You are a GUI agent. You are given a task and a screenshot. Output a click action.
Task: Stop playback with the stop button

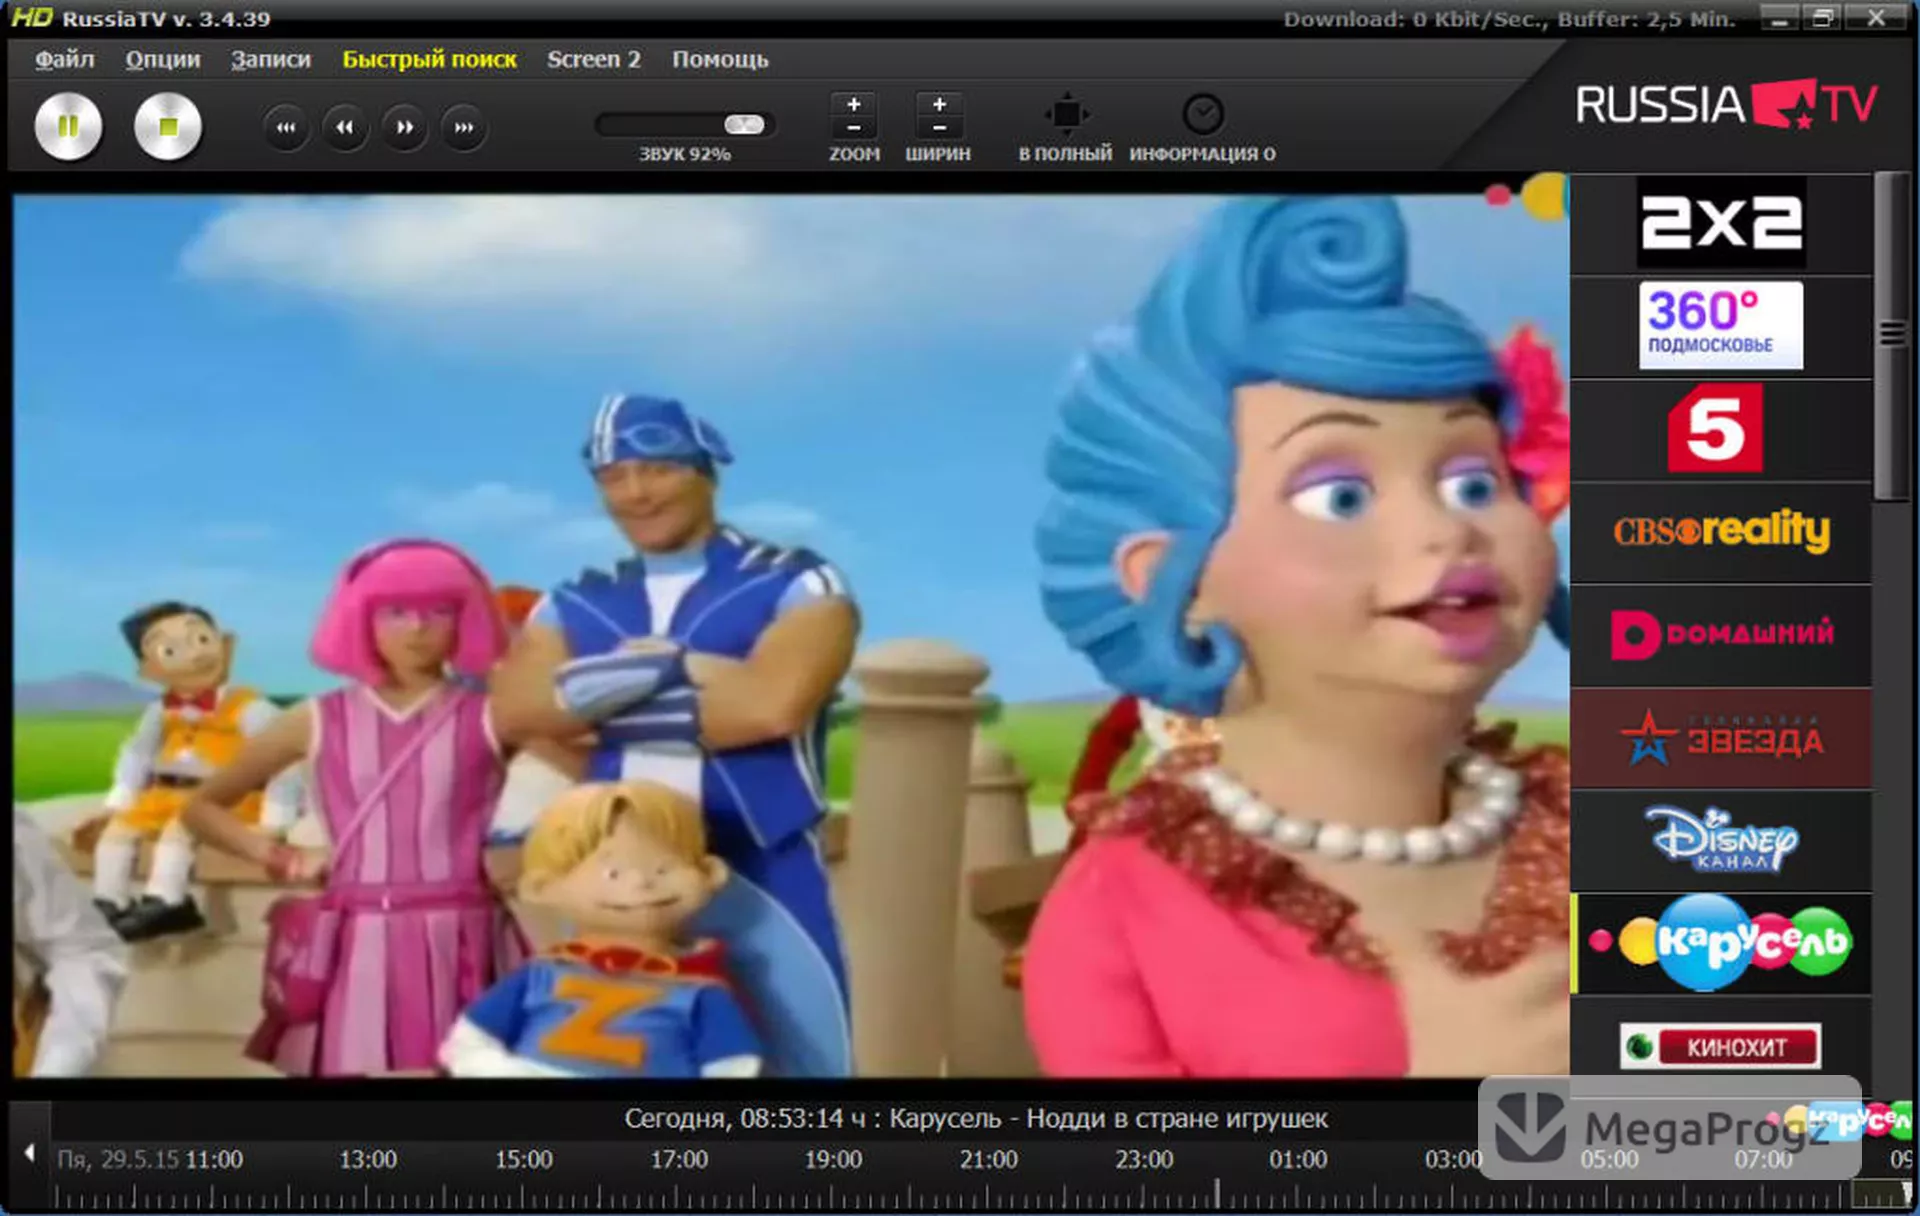(168, 127)
